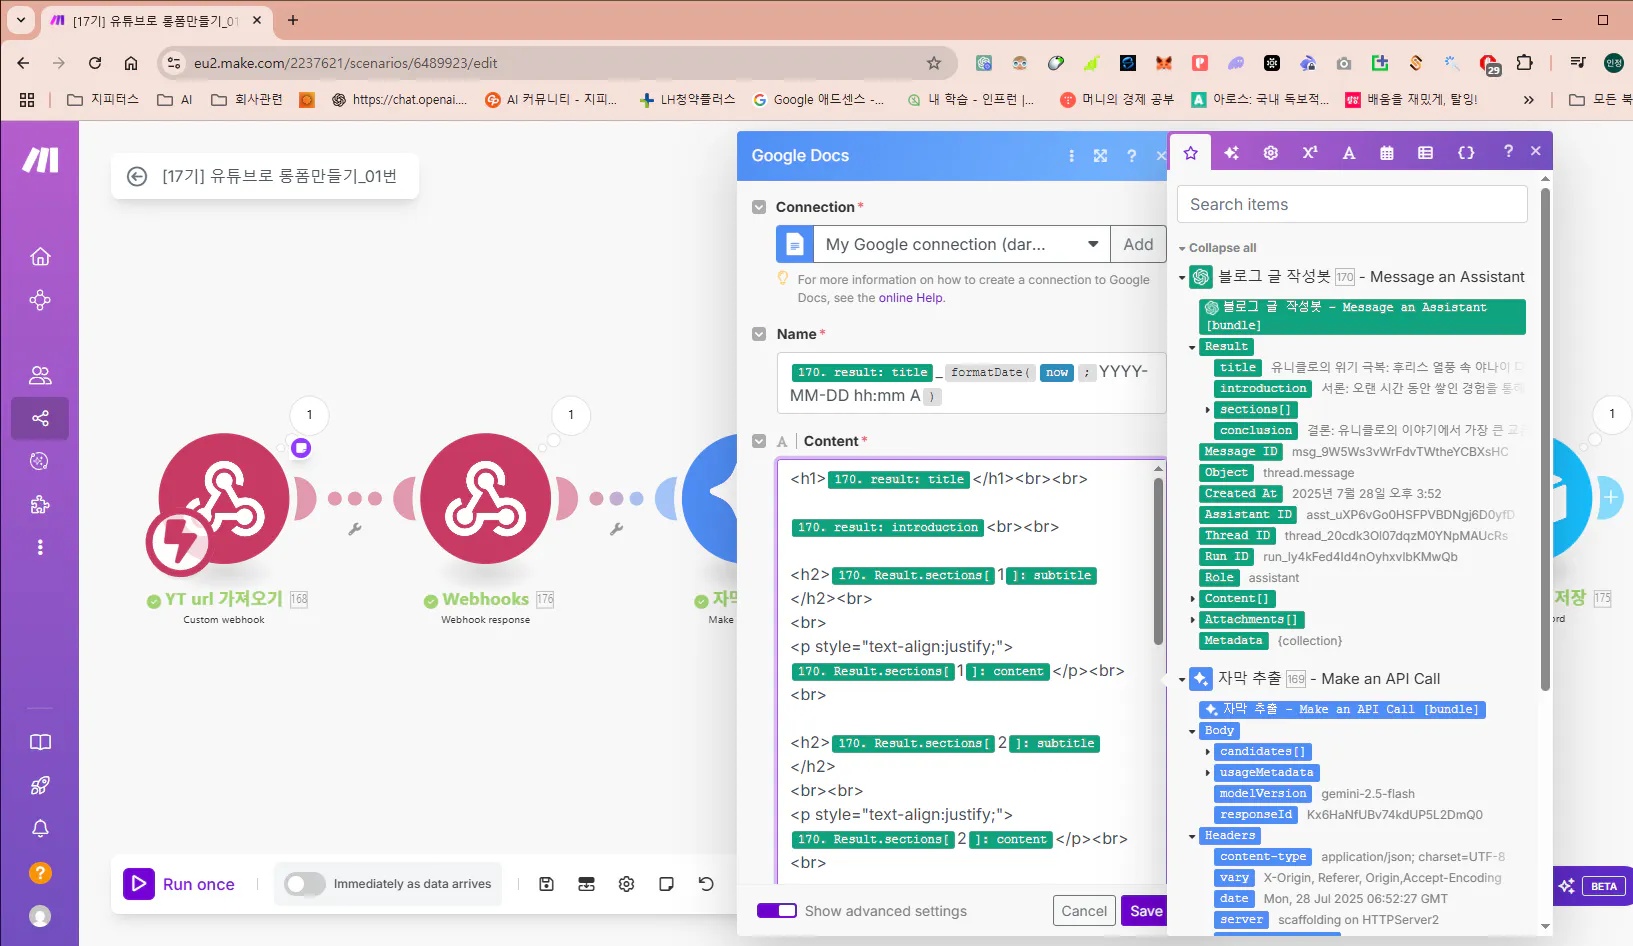Enable Show advanced settings switch
Image resolution: width=1633 pixels, height=946 pixels.
pos(777,911)
